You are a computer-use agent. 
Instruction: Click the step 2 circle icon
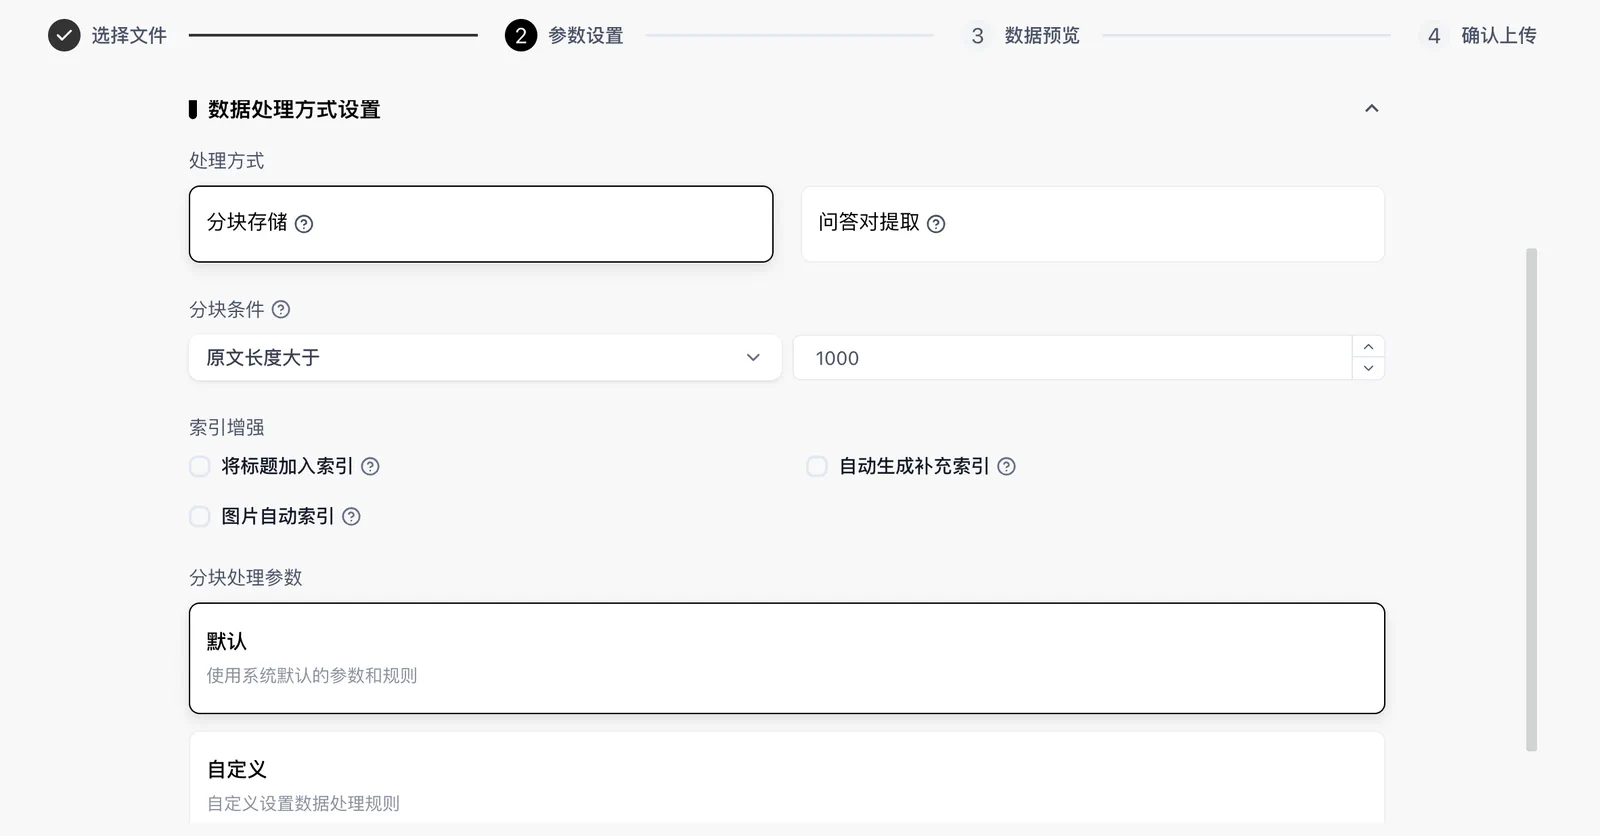click(x=520, y=35)
